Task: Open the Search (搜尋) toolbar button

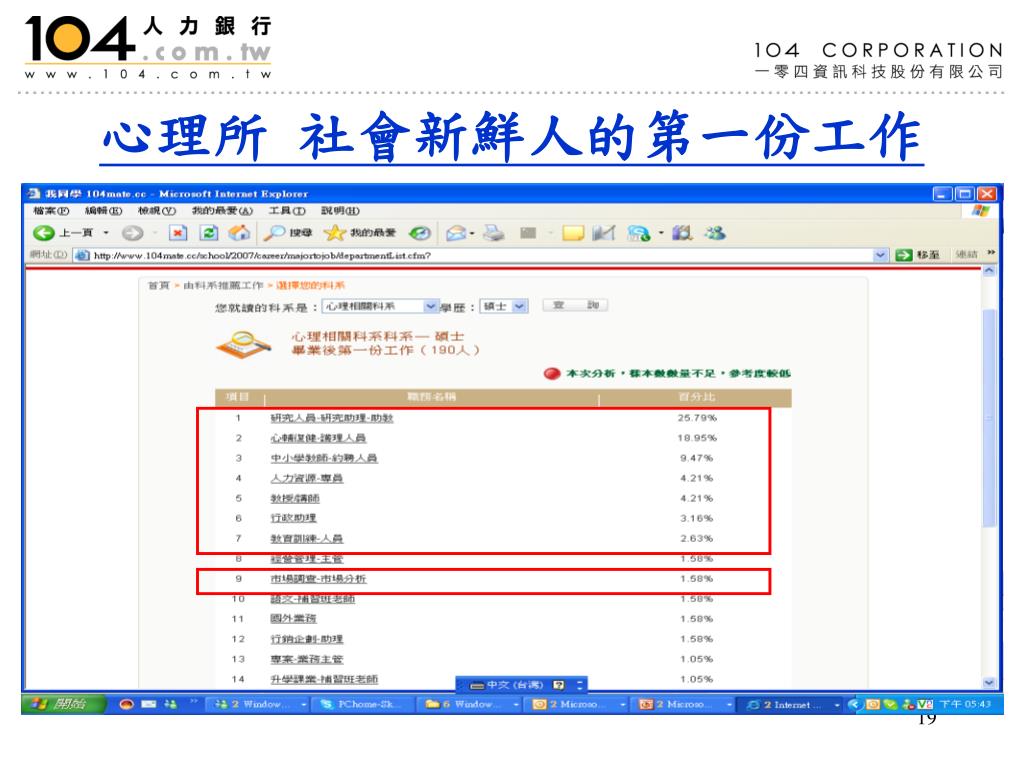Action: click(x=287, y=232)
